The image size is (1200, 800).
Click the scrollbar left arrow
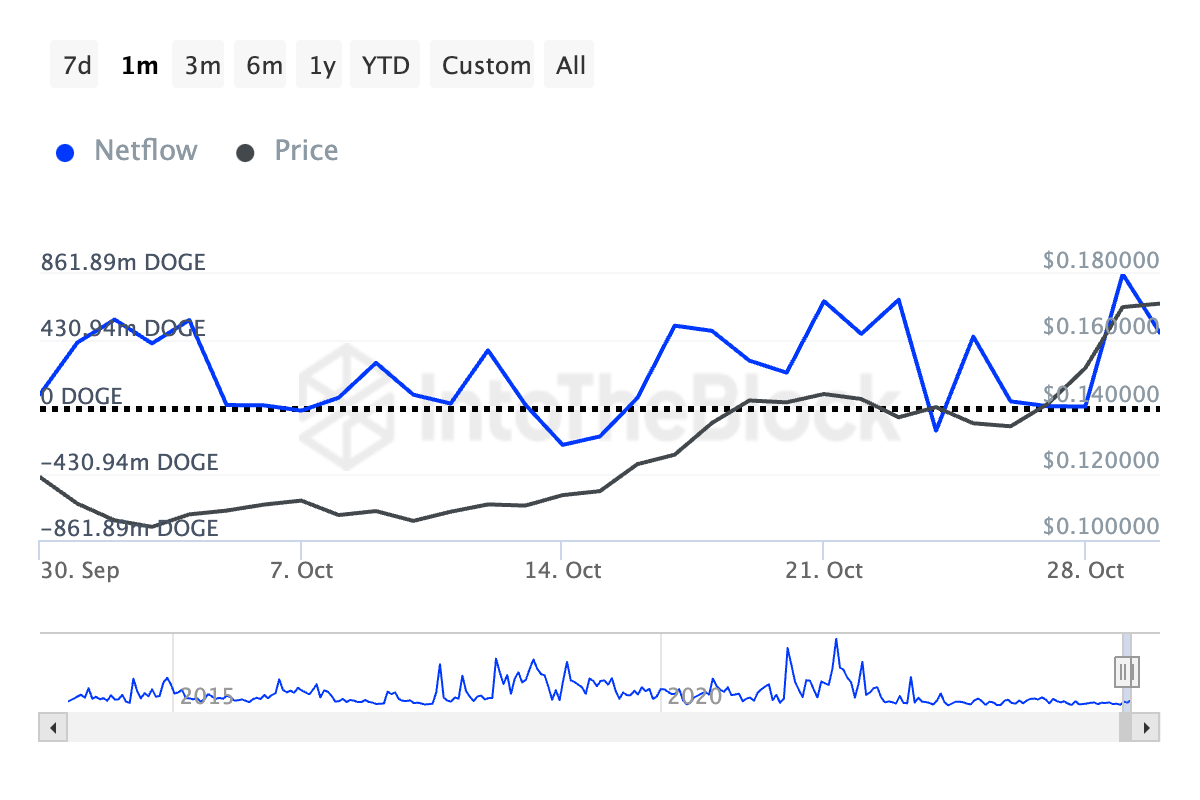point(49,727)
